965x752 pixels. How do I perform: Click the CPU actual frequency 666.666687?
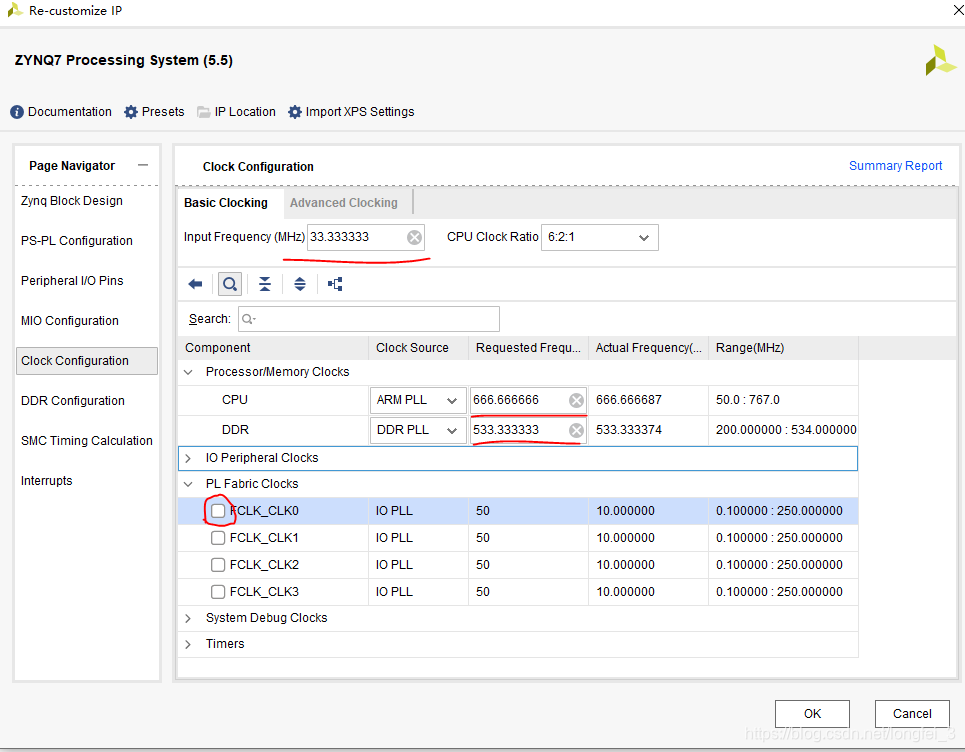628,401
